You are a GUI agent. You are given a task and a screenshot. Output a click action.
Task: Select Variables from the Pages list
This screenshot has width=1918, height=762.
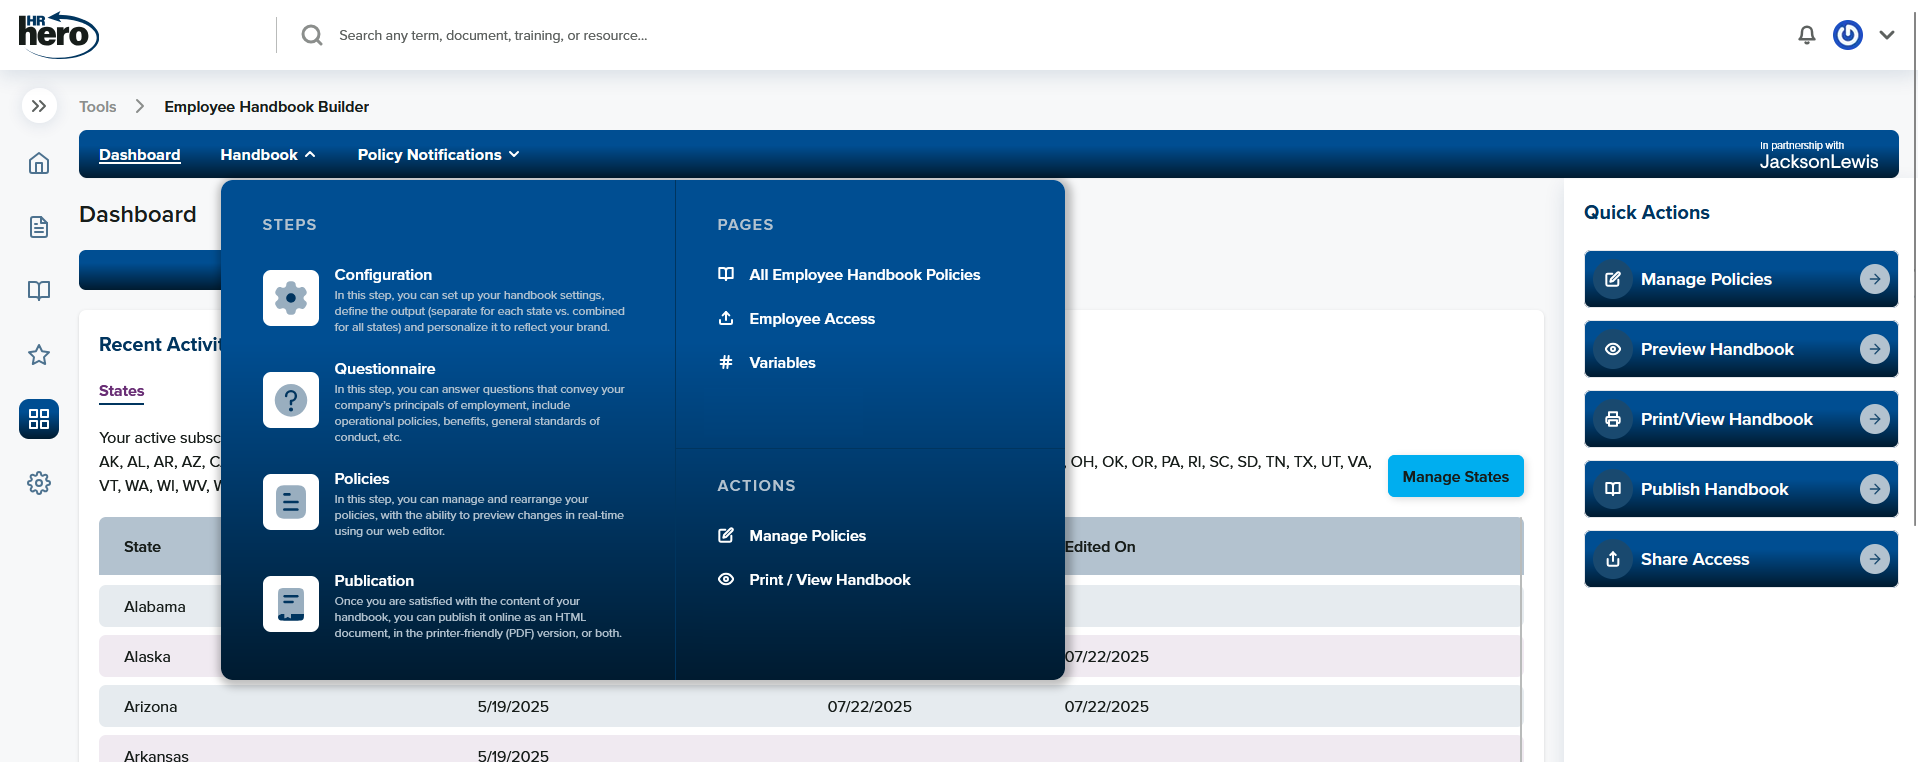pos(782,363)
